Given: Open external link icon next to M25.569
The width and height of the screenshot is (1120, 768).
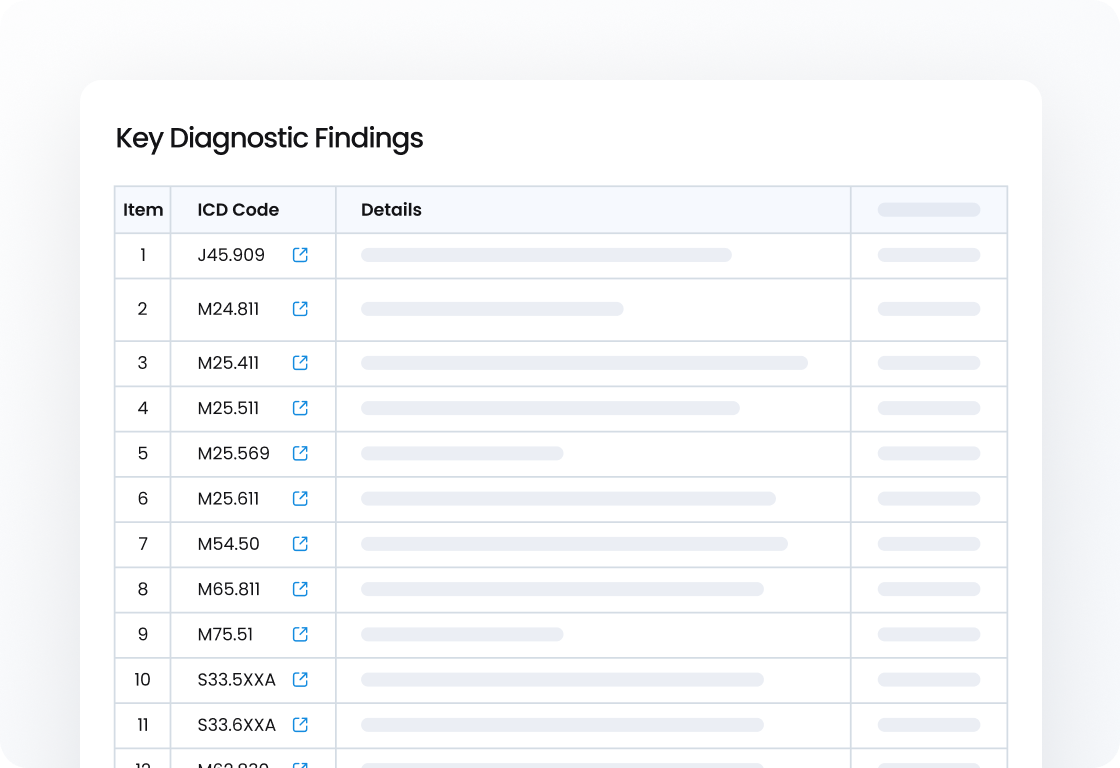Looking at the screenshot, I should pyautogui.click(x=300, y=453).
